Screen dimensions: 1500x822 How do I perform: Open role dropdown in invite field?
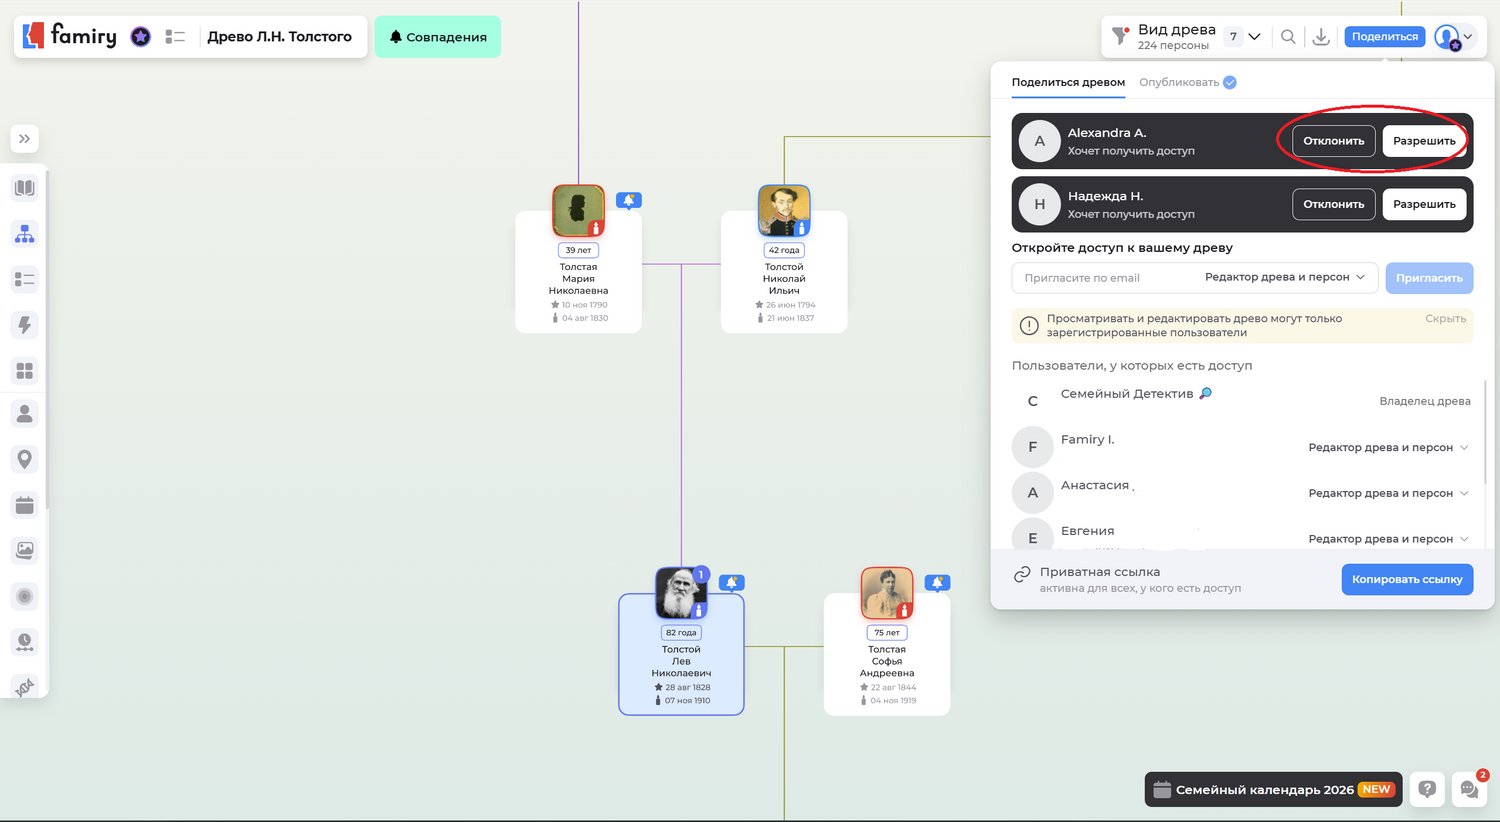pos(1285,277)
